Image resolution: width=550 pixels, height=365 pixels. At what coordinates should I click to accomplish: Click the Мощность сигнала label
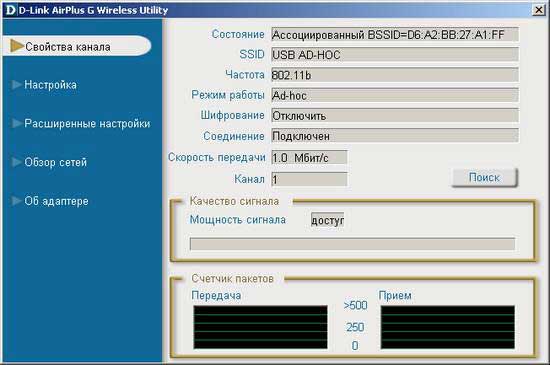(238, 219)
